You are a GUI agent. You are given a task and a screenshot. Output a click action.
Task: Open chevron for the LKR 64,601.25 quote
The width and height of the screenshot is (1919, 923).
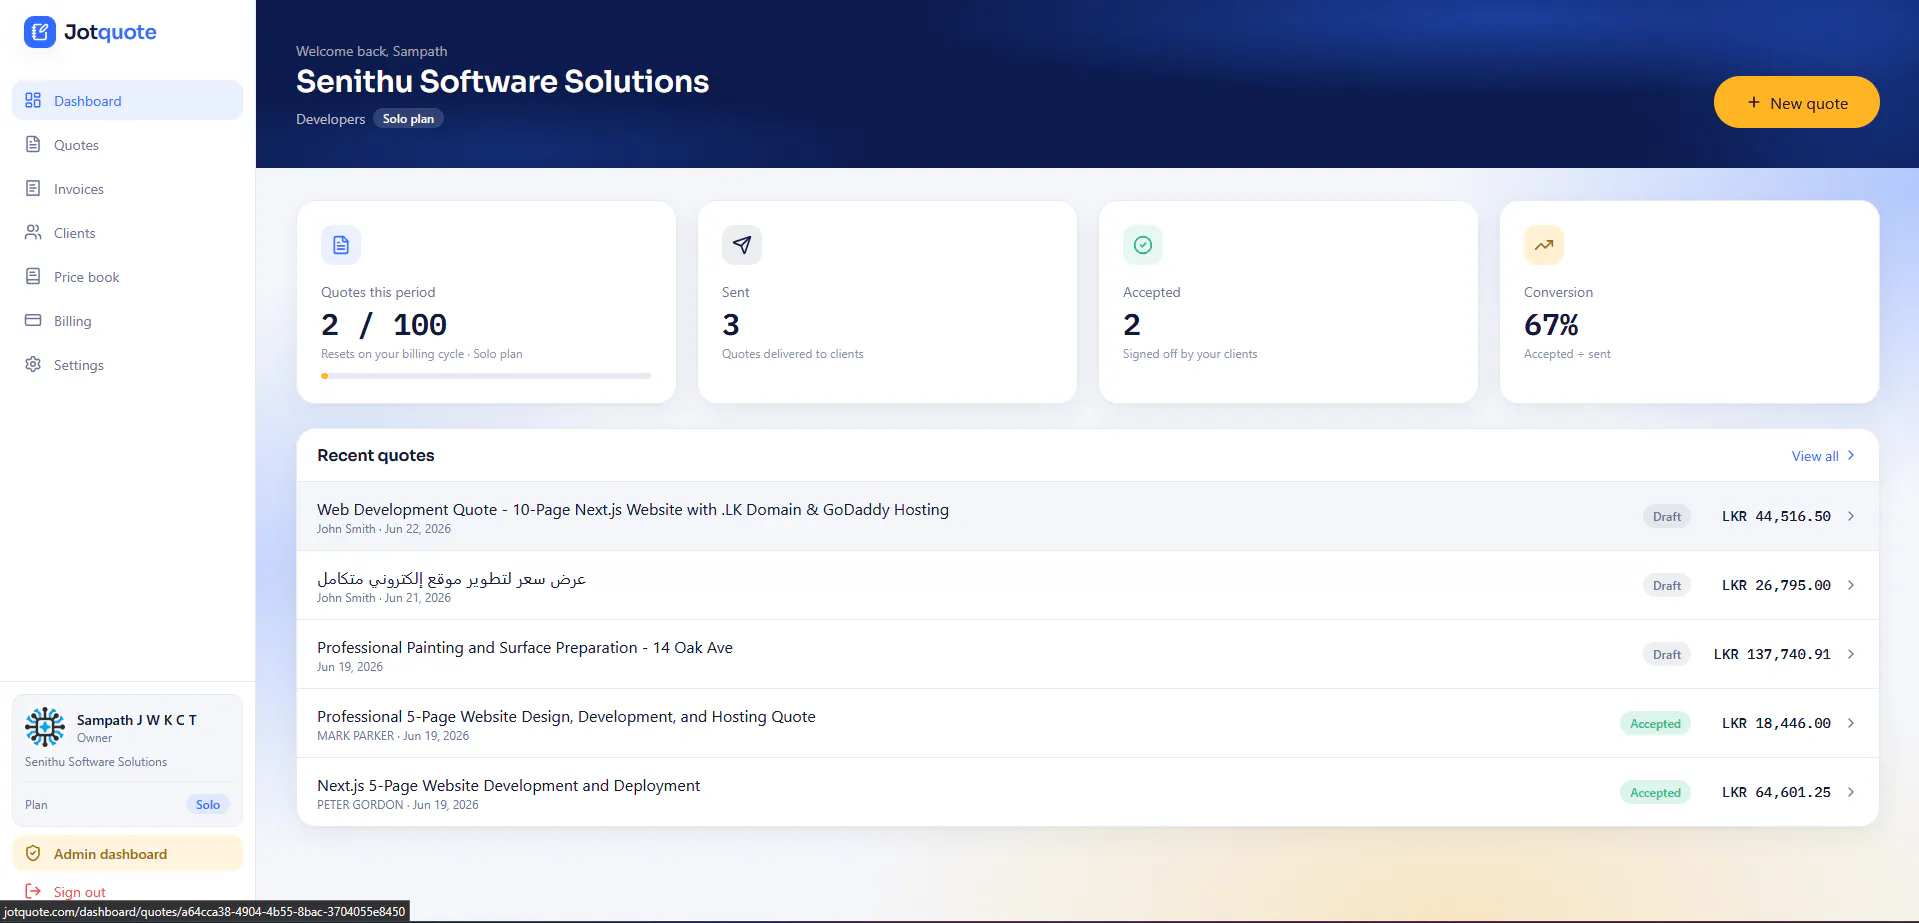point(1851,792)
